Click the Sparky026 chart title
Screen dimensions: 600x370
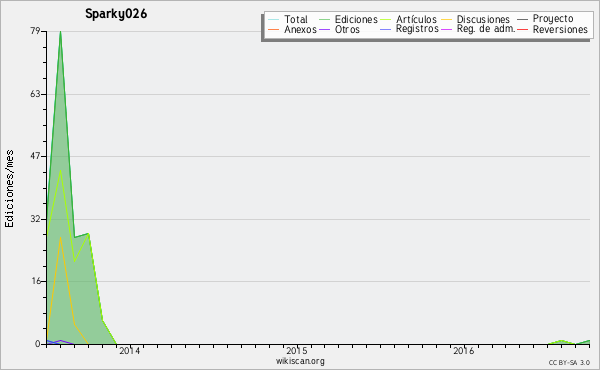pyautogui.click(x=116, y=14)
